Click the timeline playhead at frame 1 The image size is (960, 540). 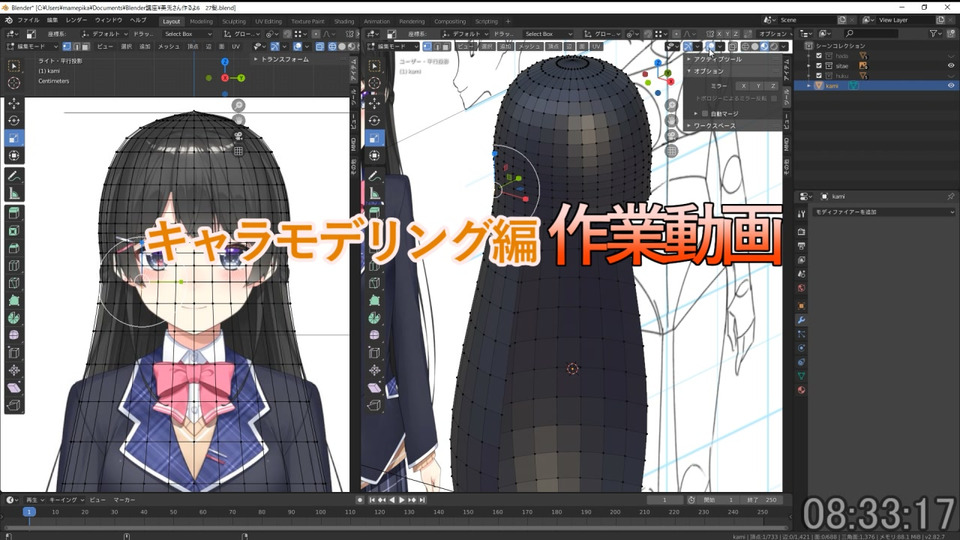pos(29,511)
